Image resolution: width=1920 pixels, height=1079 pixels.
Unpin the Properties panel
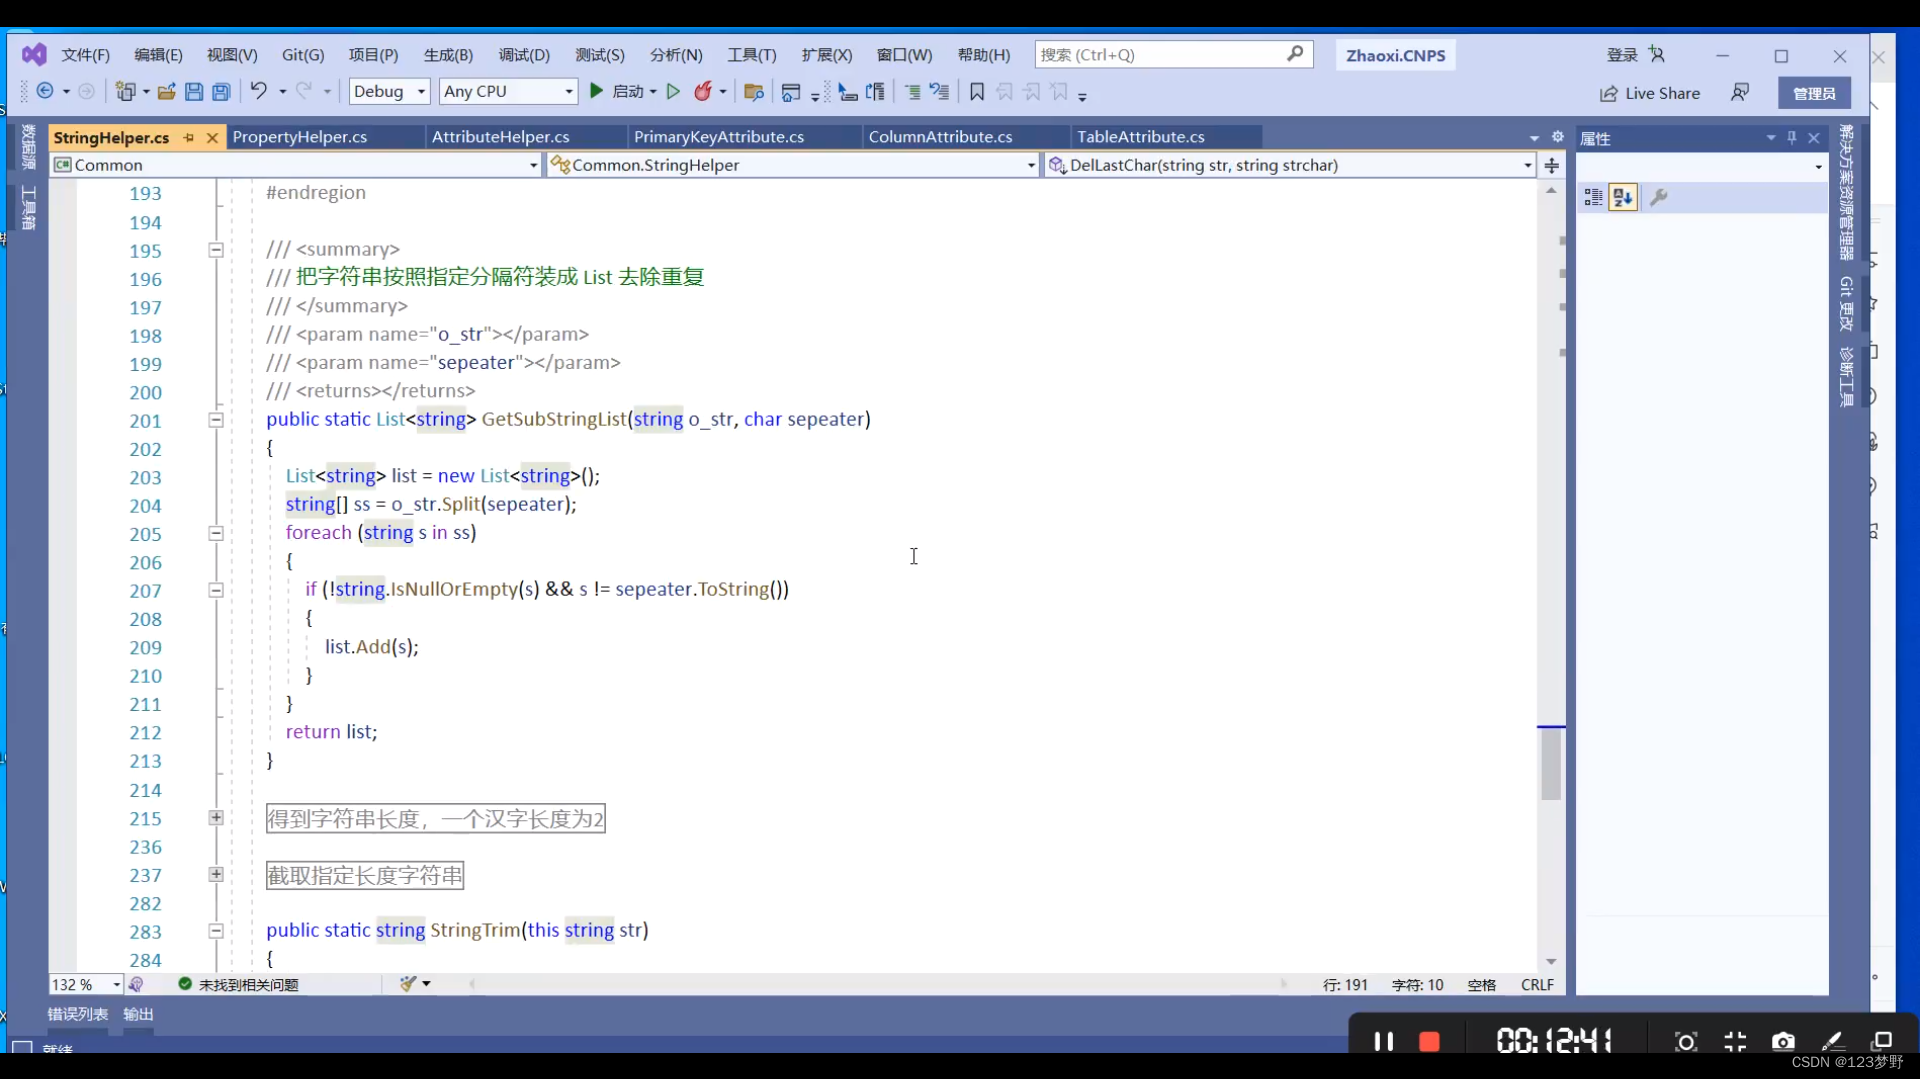coord(1792,138)
